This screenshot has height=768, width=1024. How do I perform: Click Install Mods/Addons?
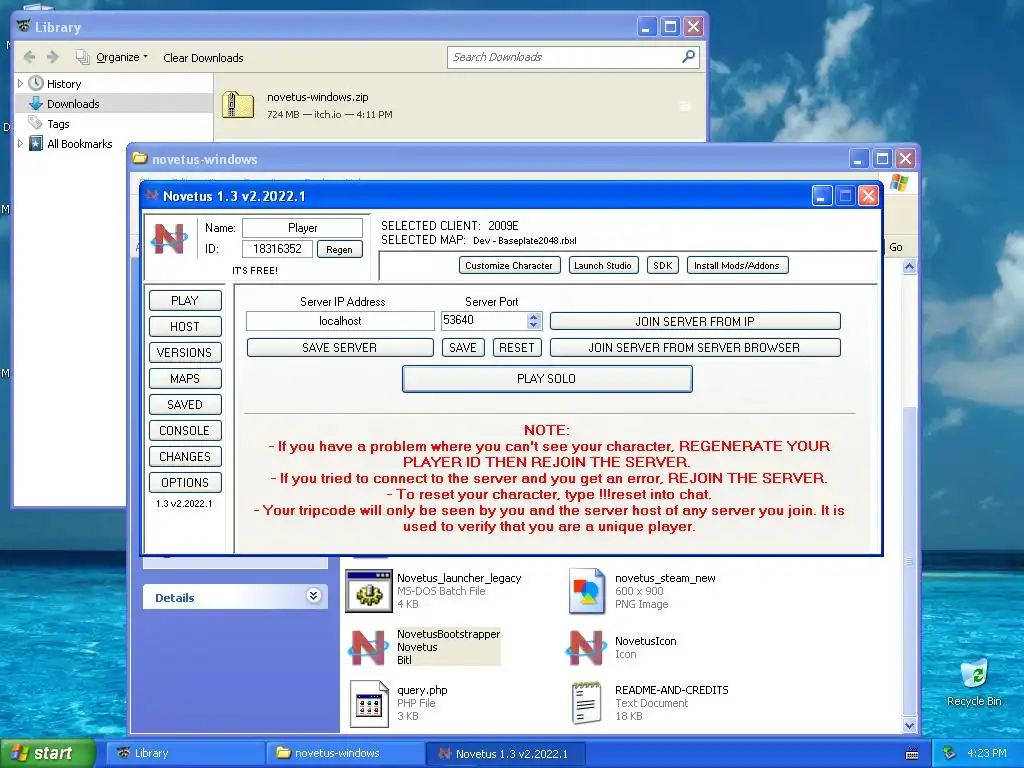pos(737,265)
